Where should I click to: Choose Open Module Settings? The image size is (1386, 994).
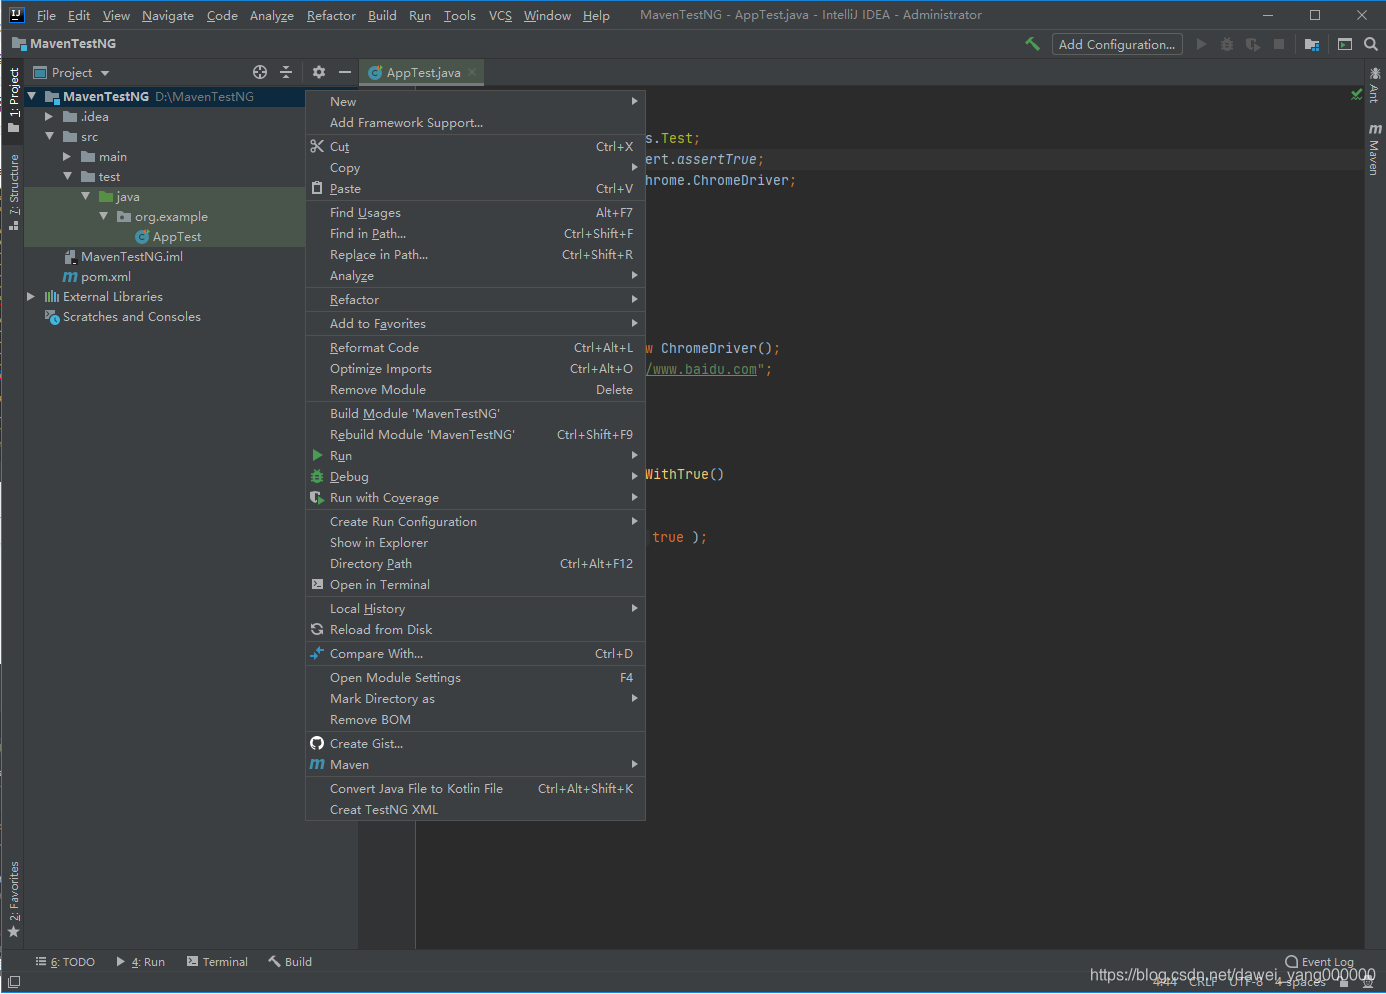click(x=475, y=677)
